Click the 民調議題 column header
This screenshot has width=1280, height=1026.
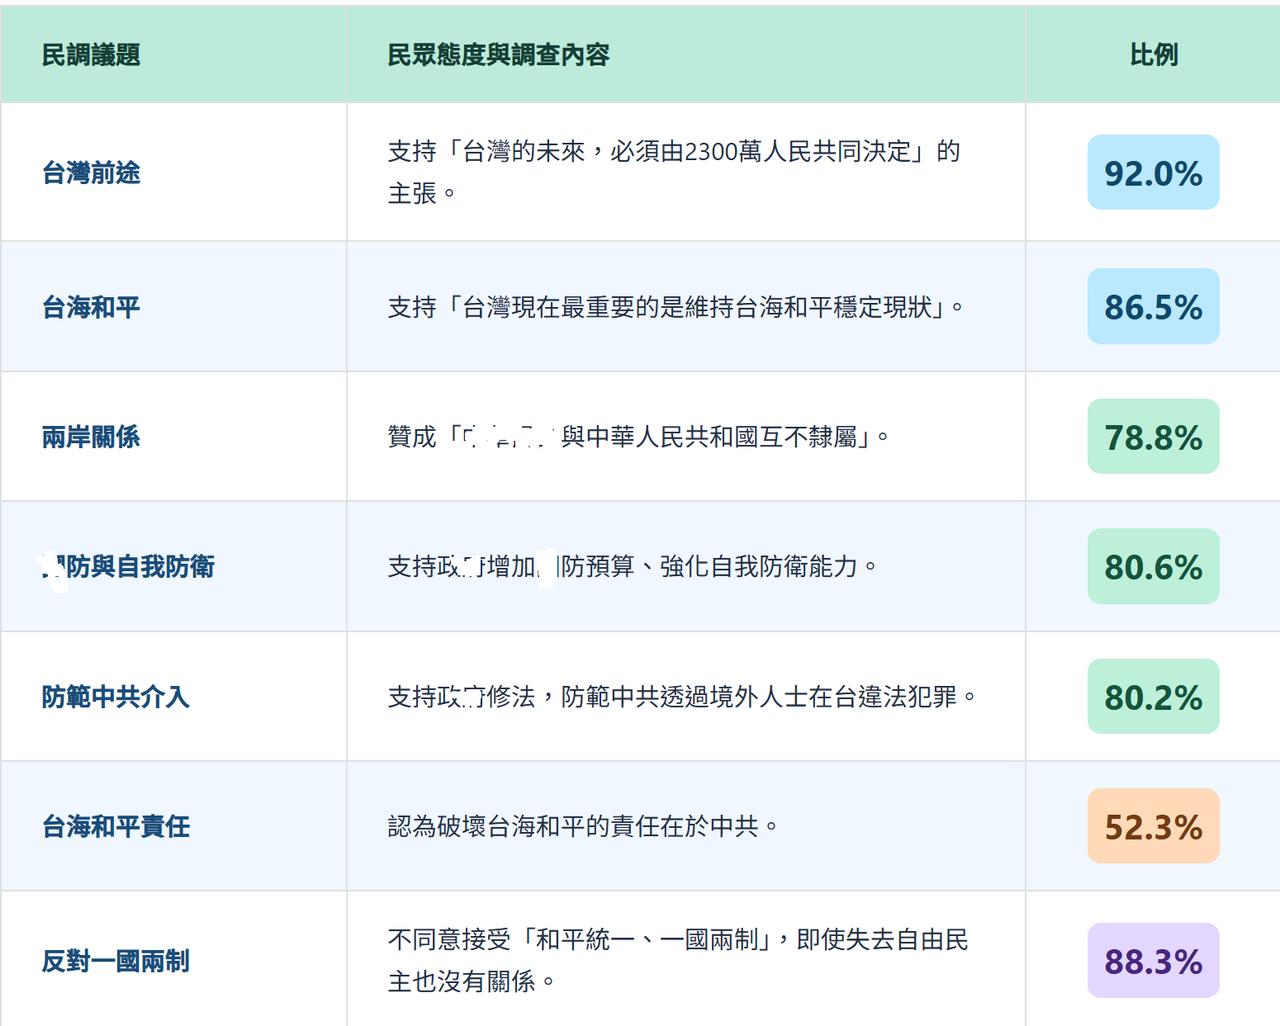click(91, 55)
